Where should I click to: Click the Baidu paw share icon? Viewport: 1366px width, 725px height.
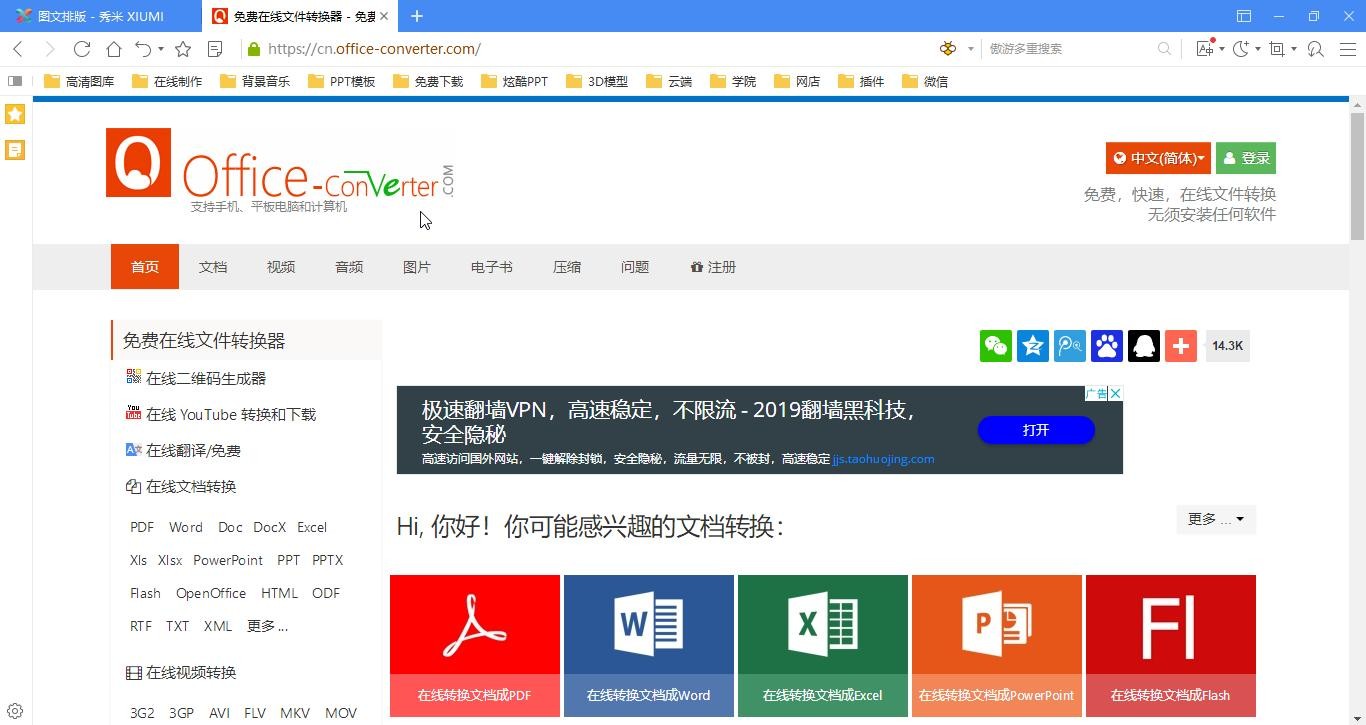tap(1107, 346)
